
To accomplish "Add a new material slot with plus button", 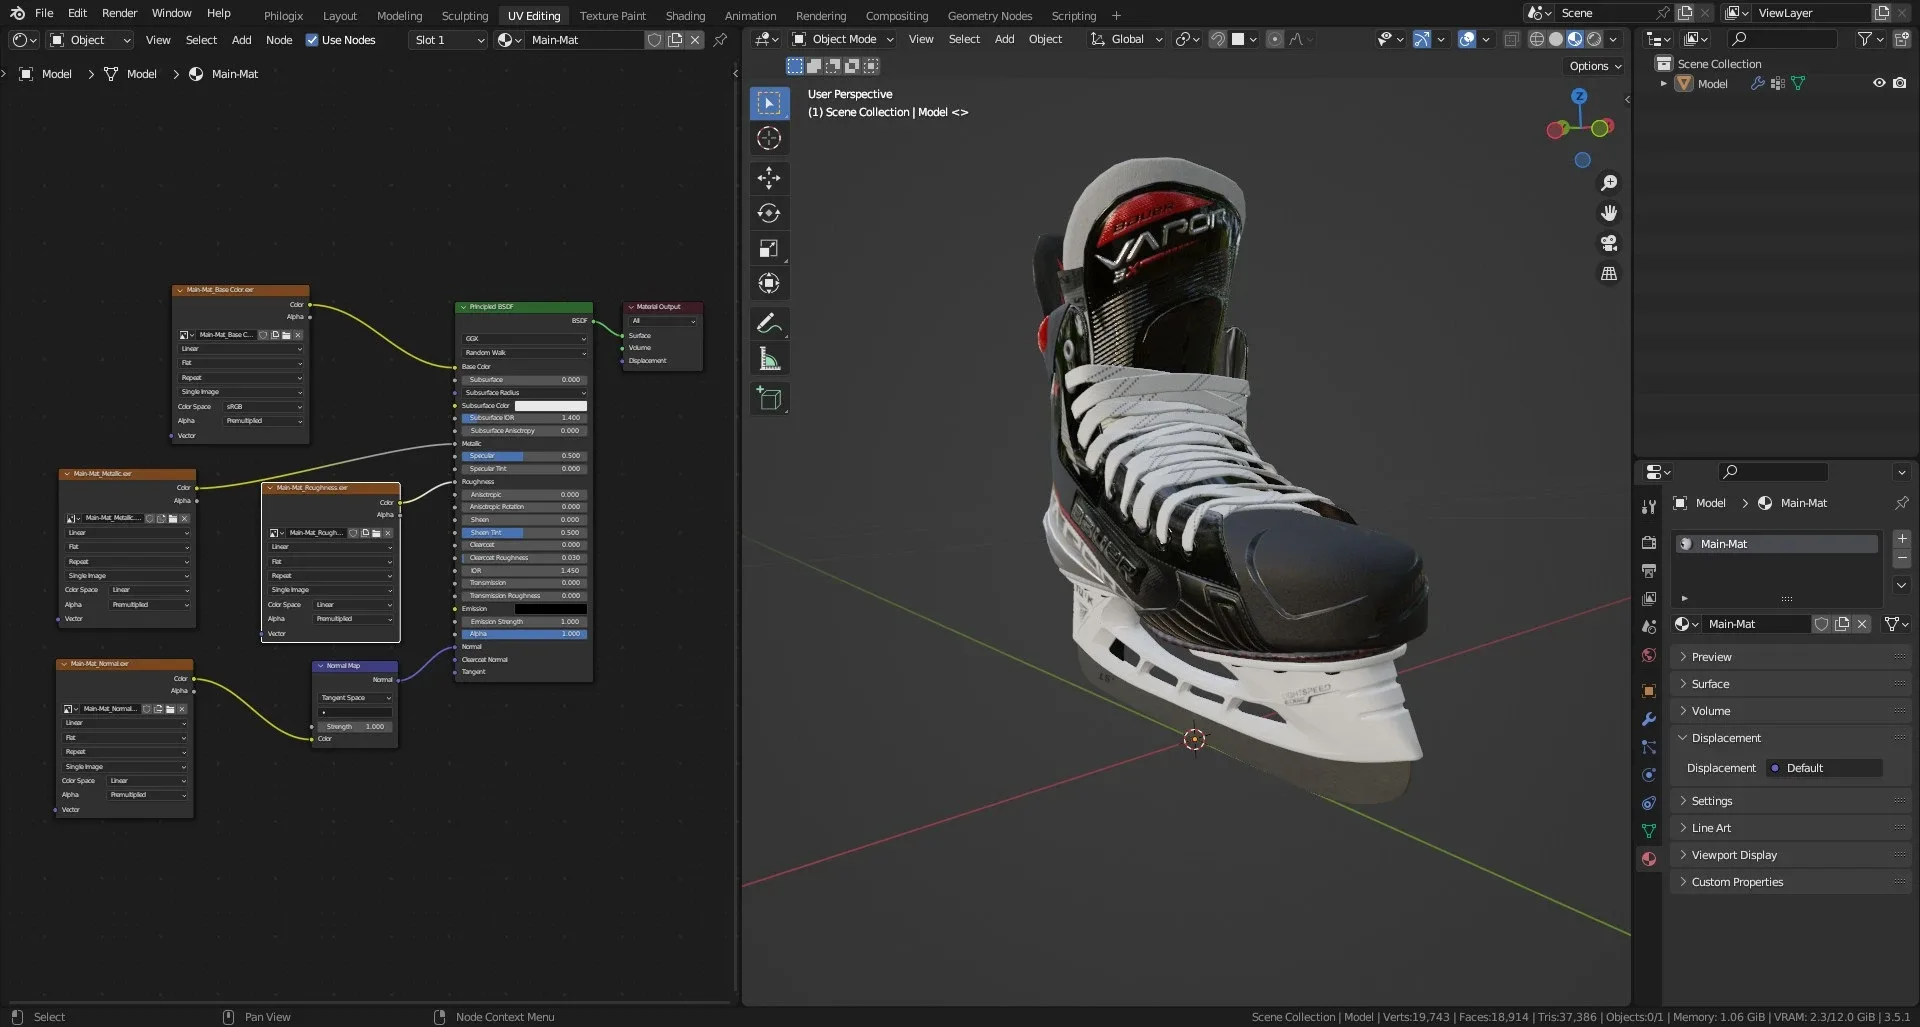I will (1902, 539).
